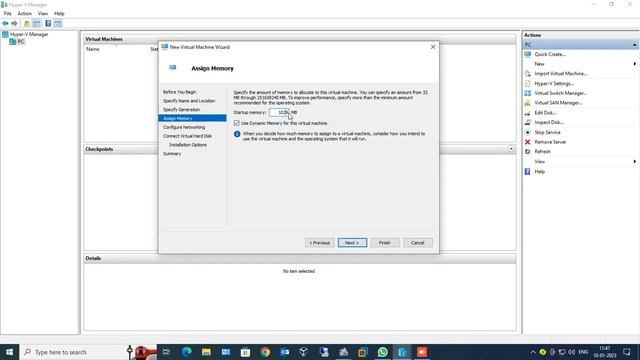Click the green Refresh icon in Actions

528,151
